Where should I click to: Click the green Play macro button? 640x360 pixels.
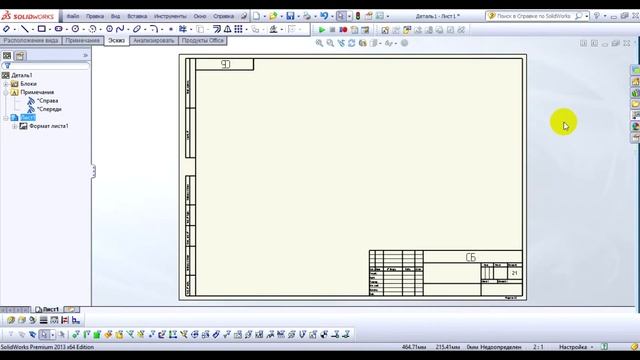point(322,30)
